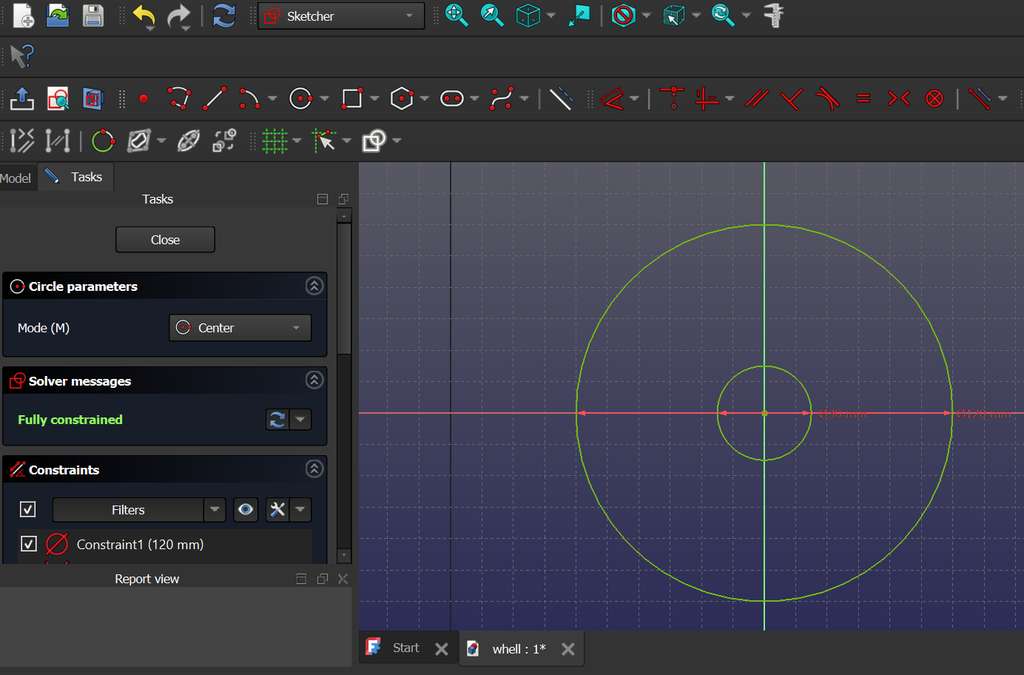
Task: Open the constraints Filters button
Action: [x=128, y=510]
